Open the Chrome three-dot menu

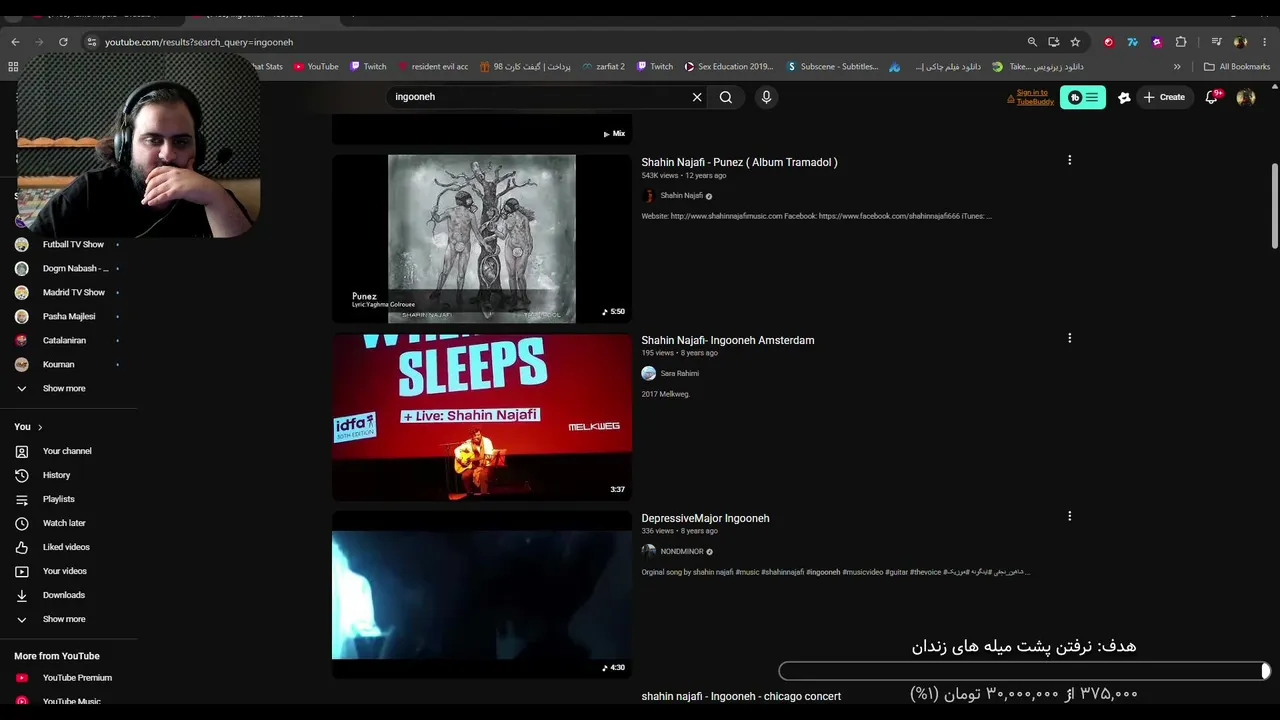1265,42
